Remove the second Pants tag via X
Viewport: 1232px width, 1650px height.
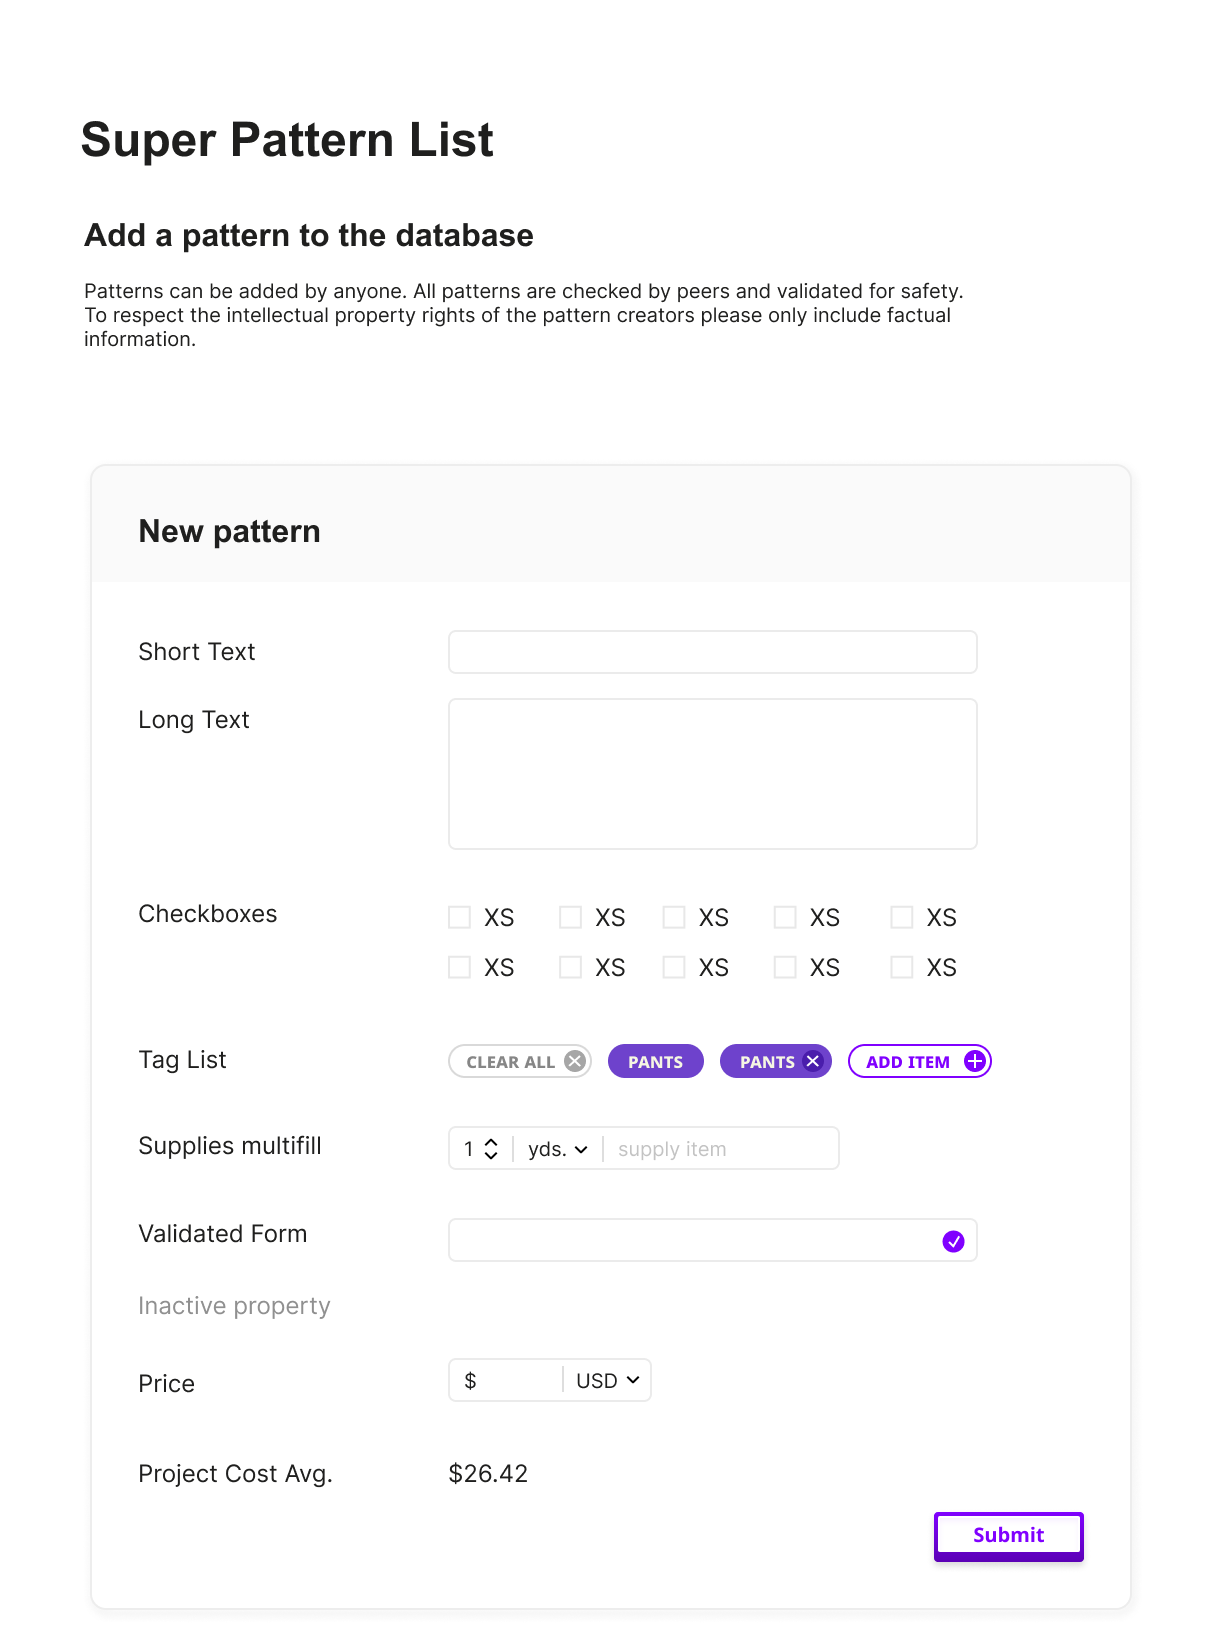pyautogui.click(x=813, y=1061)
